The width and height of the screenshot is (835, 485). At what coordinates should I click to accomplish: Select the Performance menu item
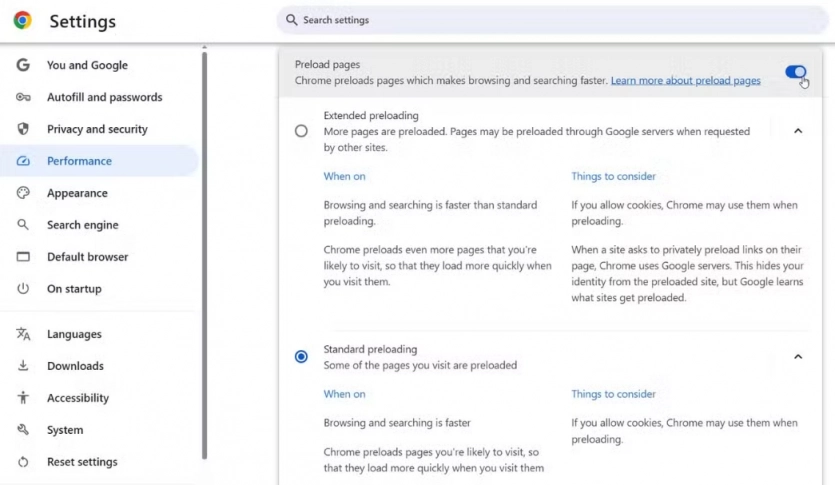click(99, 161)
